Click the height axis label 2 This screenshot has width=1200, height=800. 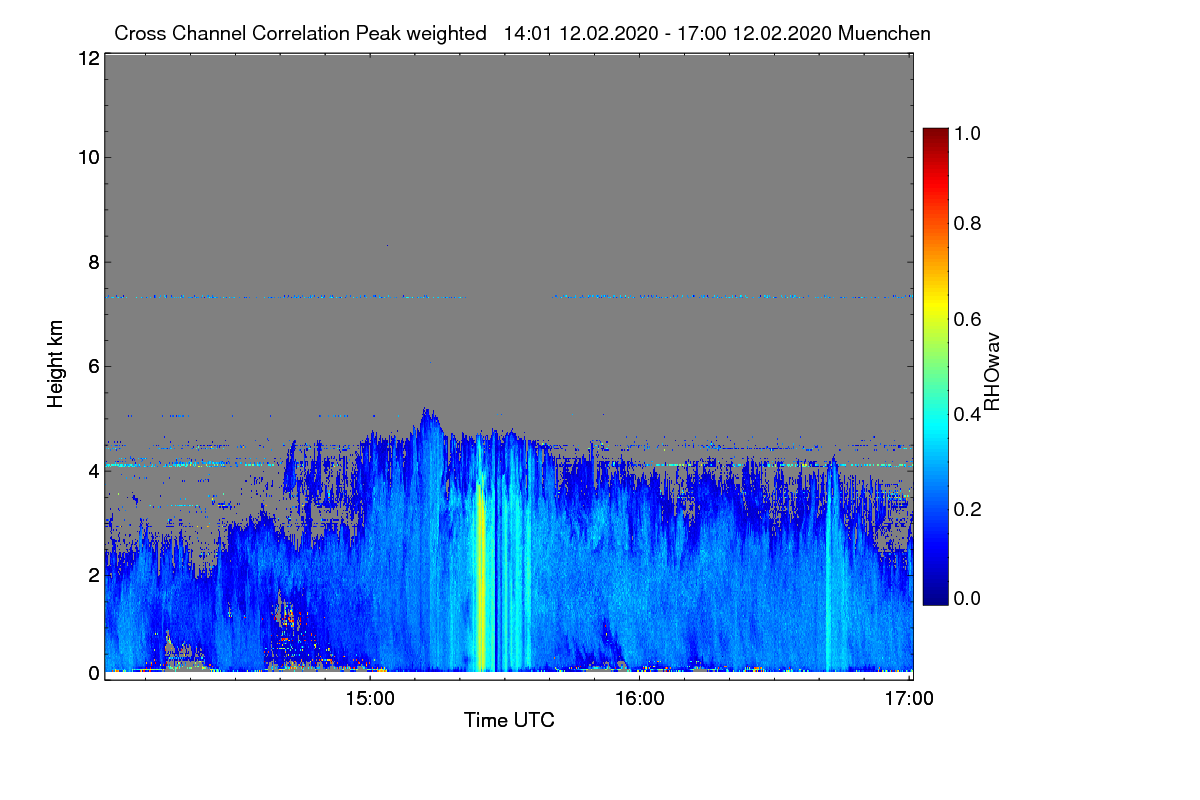pyautogui.click(x=92, y=575)
